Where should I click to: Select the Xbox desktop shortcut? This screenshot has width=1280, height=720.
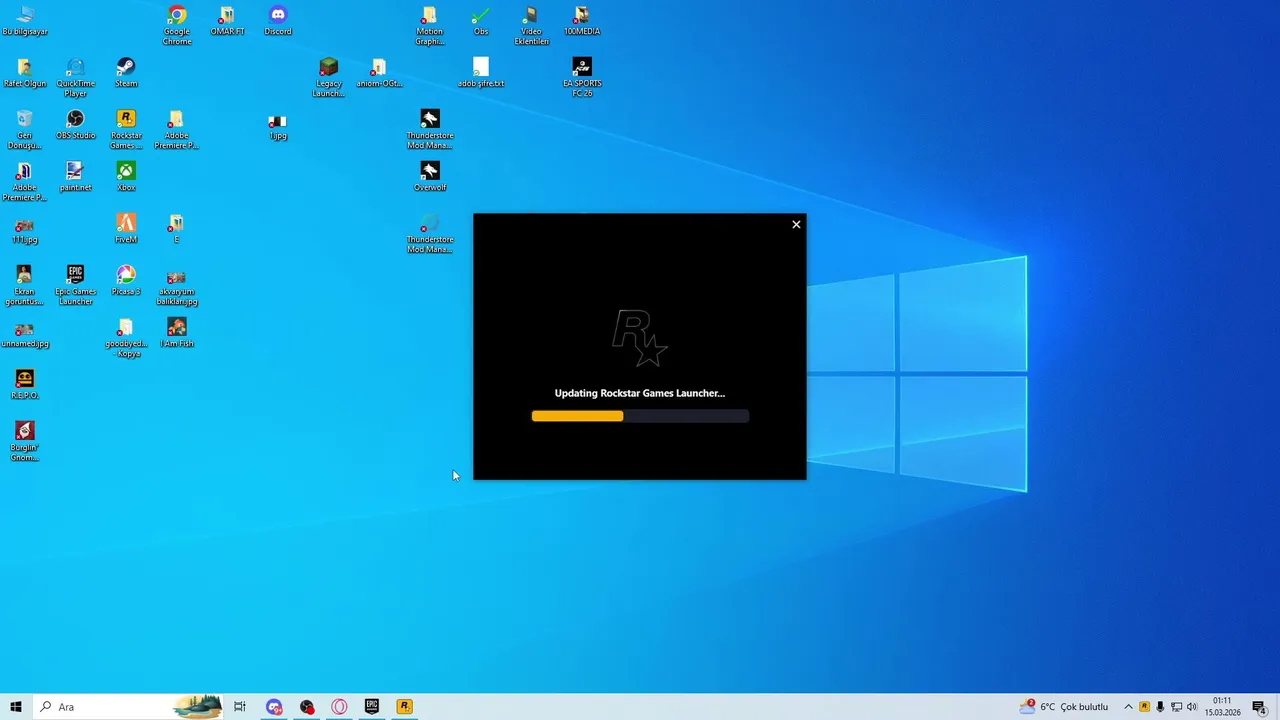(x=126, y=177)
